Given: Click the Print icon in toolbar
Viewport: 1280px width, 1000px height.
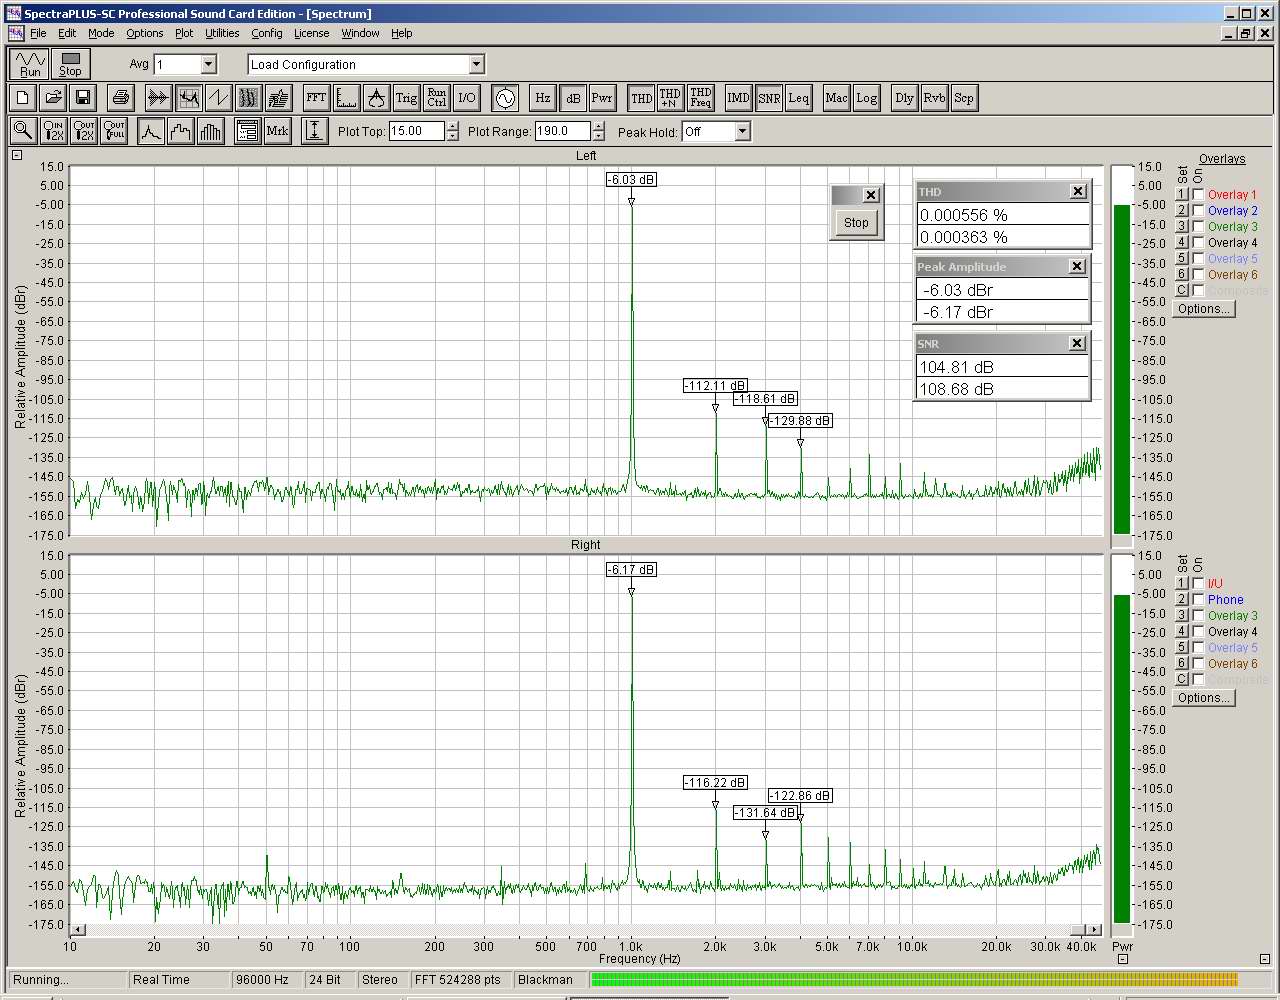Looking at the screenshot, I should click(121, 98).
